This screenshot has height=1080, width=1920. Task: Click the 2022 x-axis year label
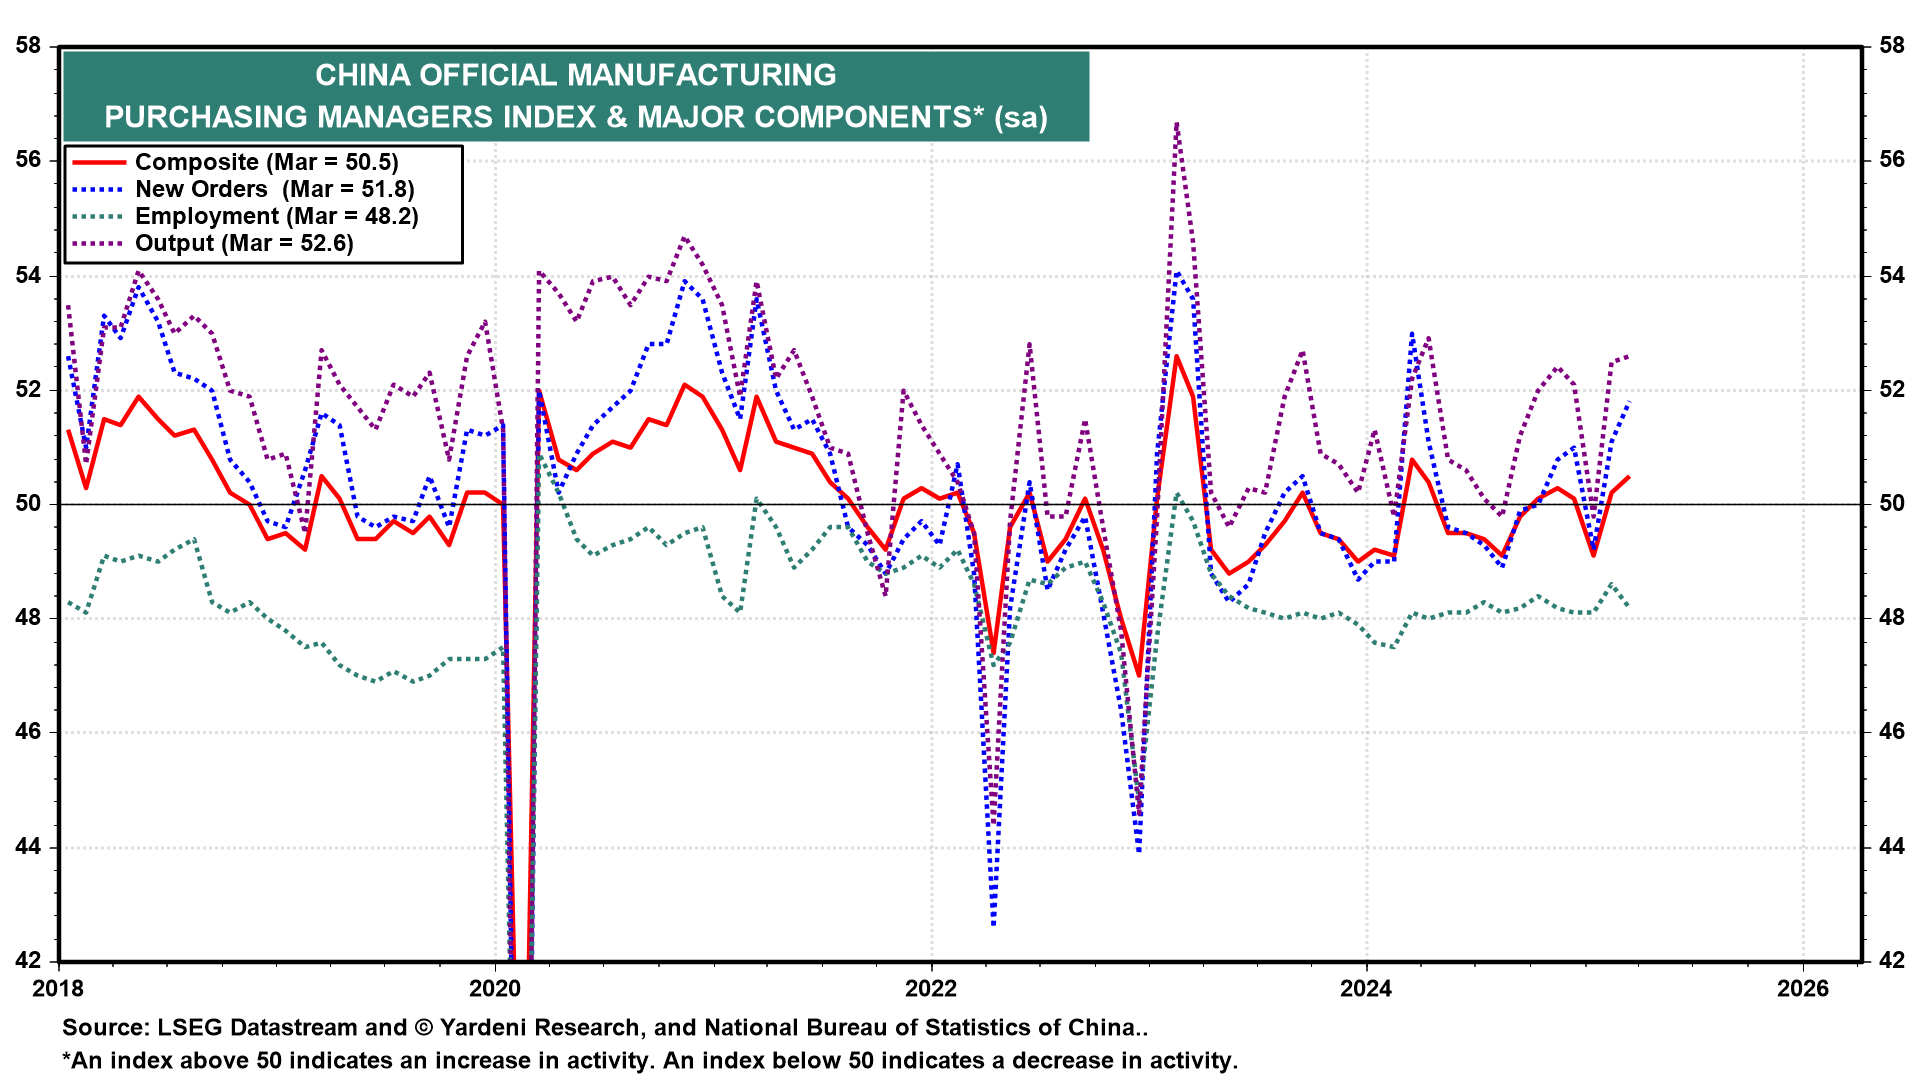coord(931,989)
